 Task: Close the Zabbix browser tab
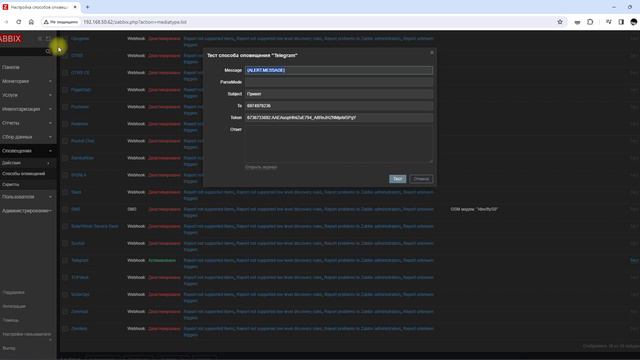(75, 7)
